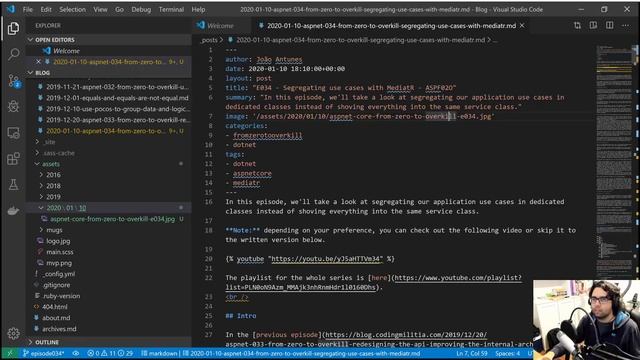
Task: Open the Explorer view in activity bar
Action: point(13,28)
